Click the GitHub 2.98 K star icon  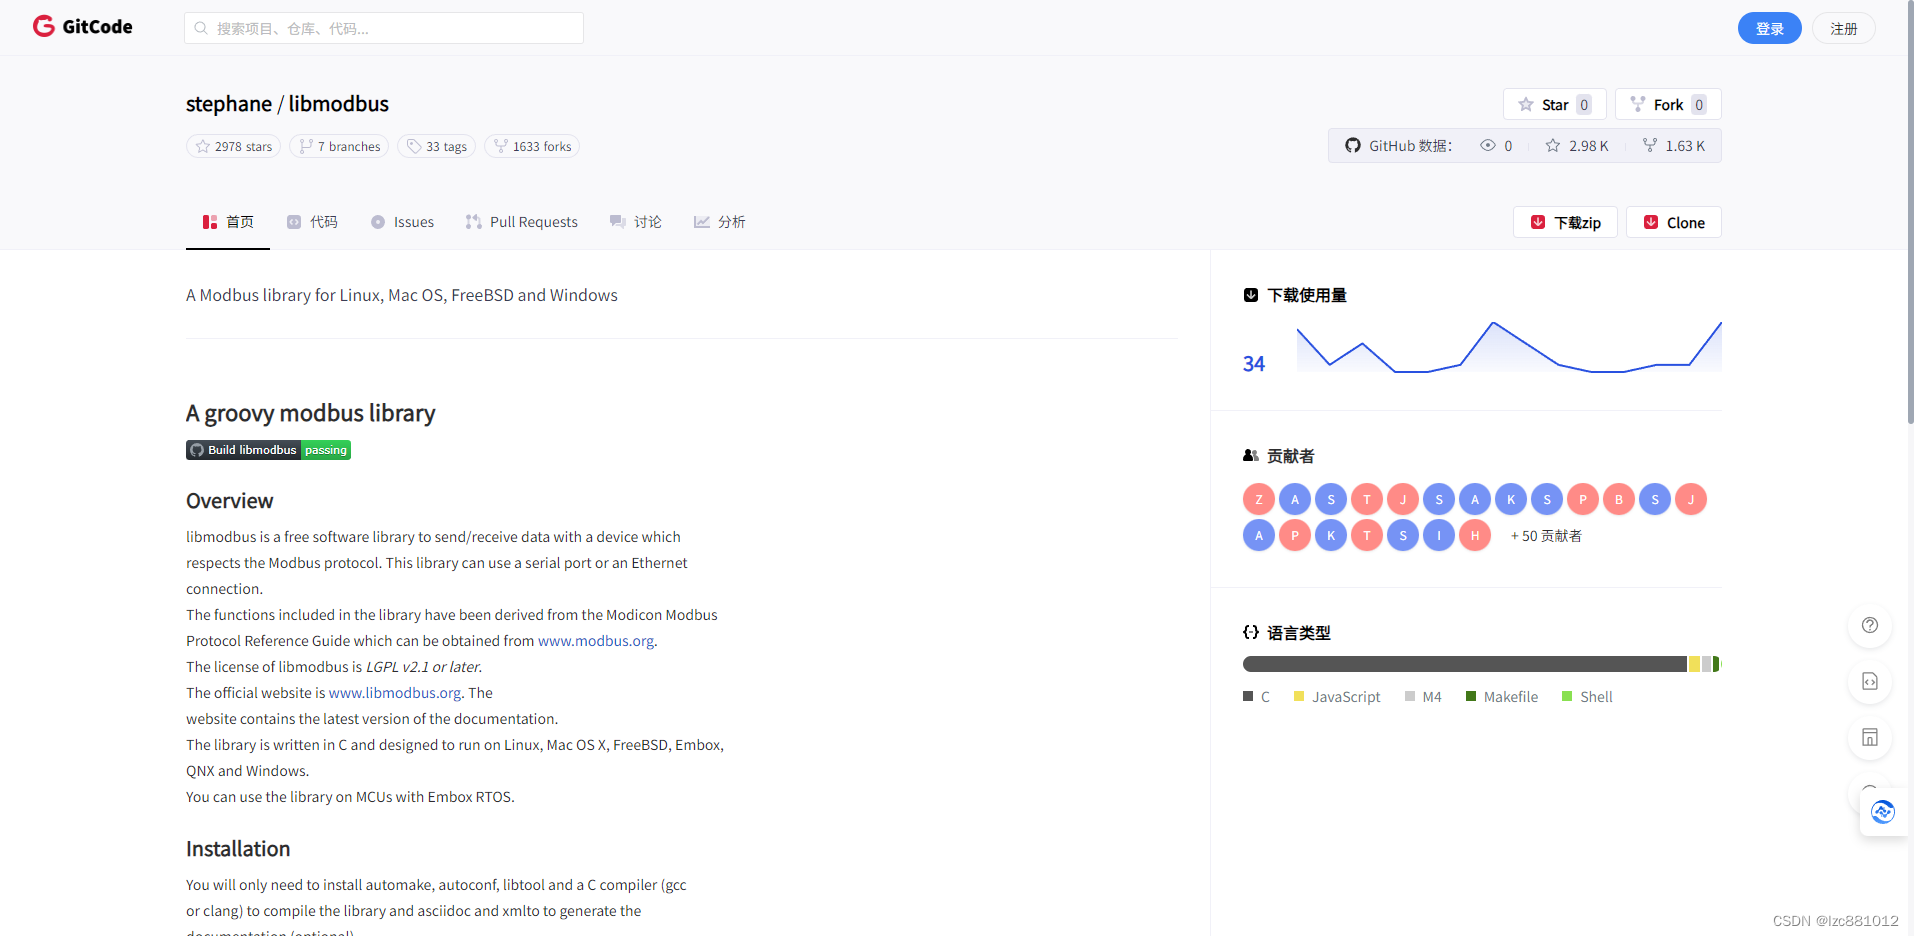click(x=1553, y=145)
